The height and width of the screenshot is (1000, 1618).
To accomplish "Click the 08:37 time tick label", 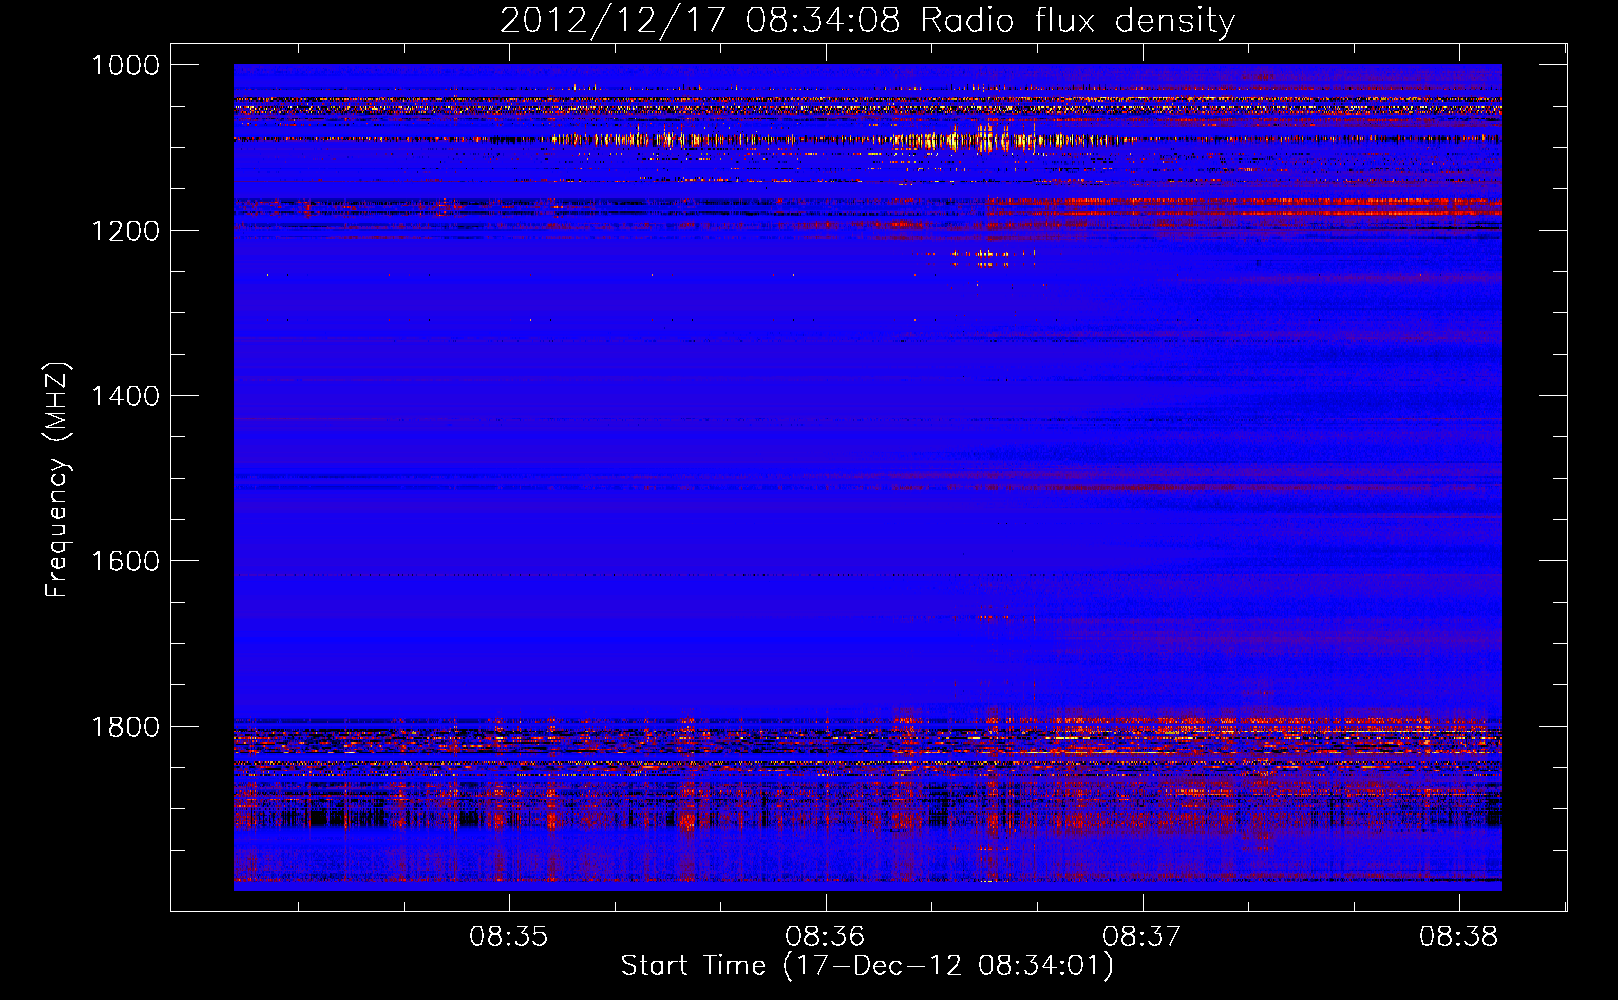I will click(1142, 937).
